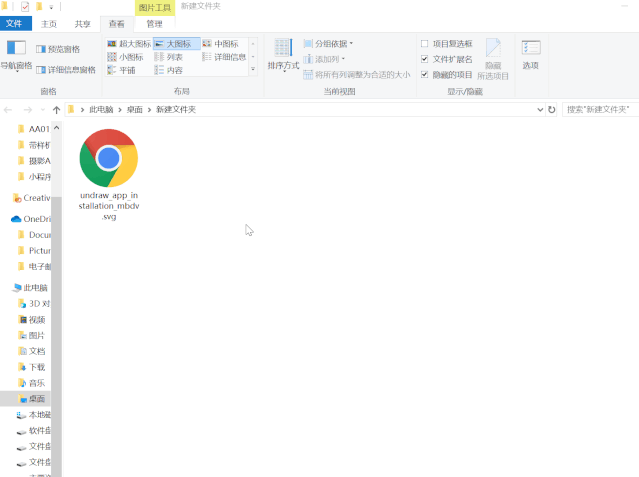Viewport: 639px width, 477px height.
Task: Click the quick access toolbar properties icon
Action: point(25,7)
